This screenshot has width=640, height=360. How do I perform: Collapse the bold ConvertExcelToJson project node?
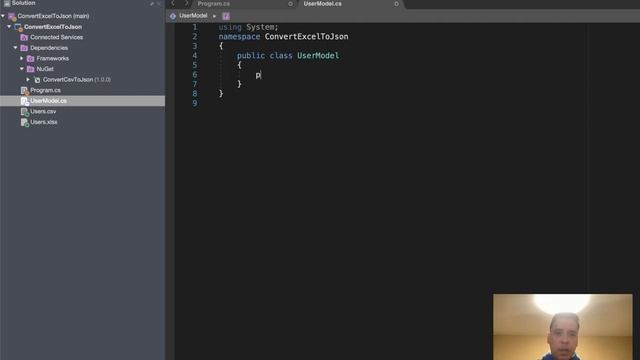[9, 27]
